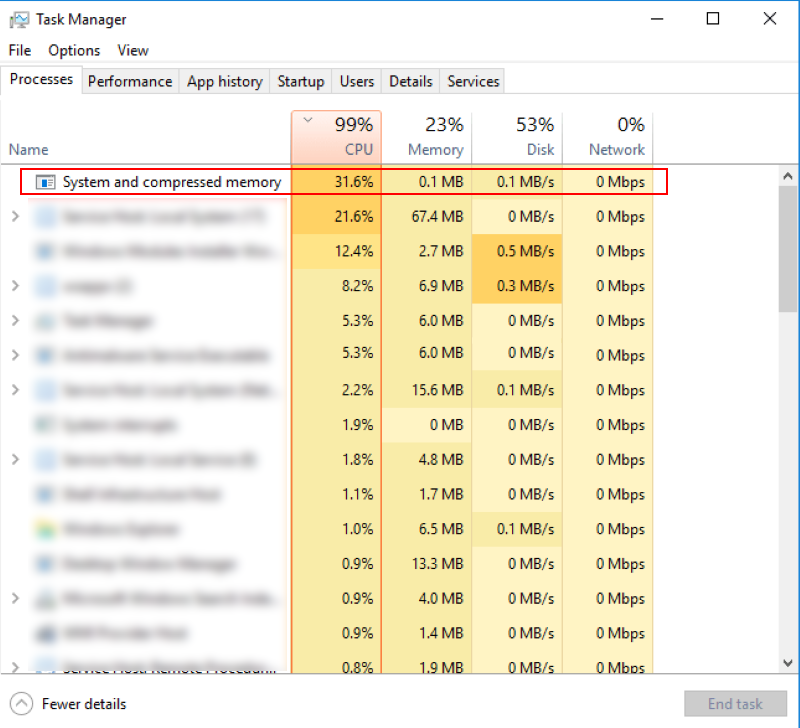Click the icon of the process using 1.9% CPU
The width and height of the screenshot is (800, 728).
click(x=45, y=425)
